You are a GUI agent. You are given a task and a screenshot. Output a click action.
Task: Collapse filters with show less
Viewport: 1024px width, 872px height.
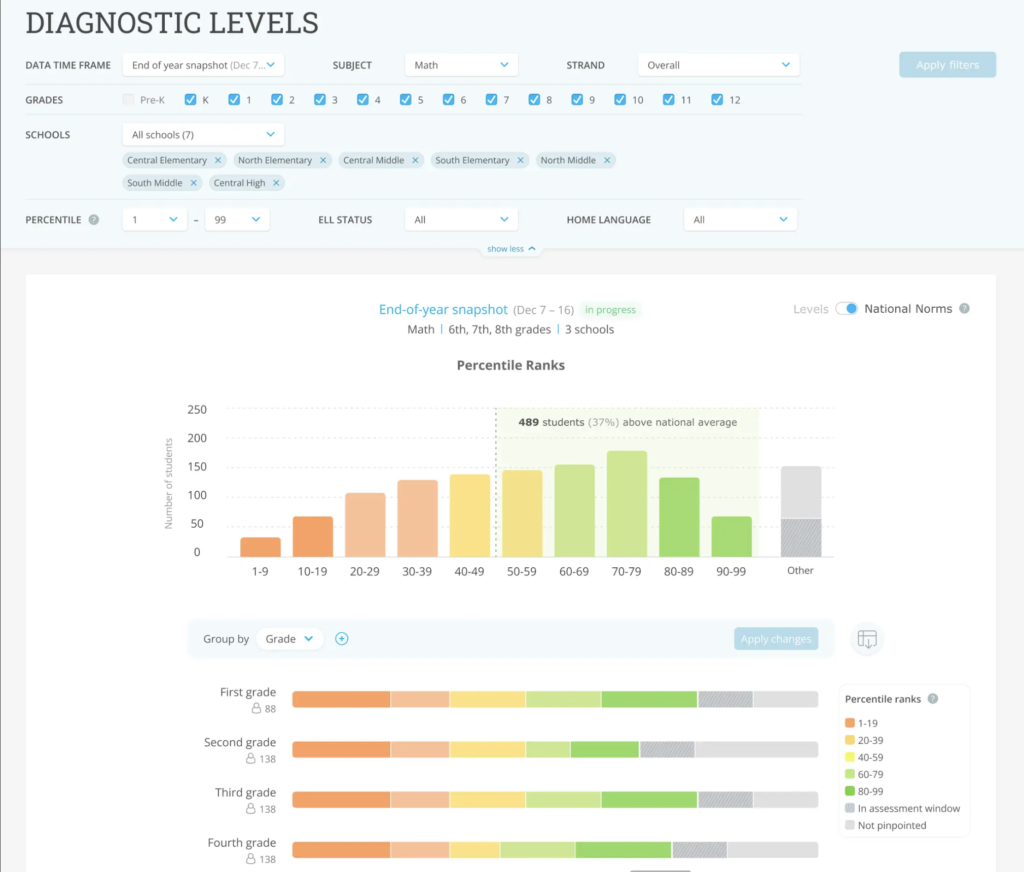click(x=511, y=249)
